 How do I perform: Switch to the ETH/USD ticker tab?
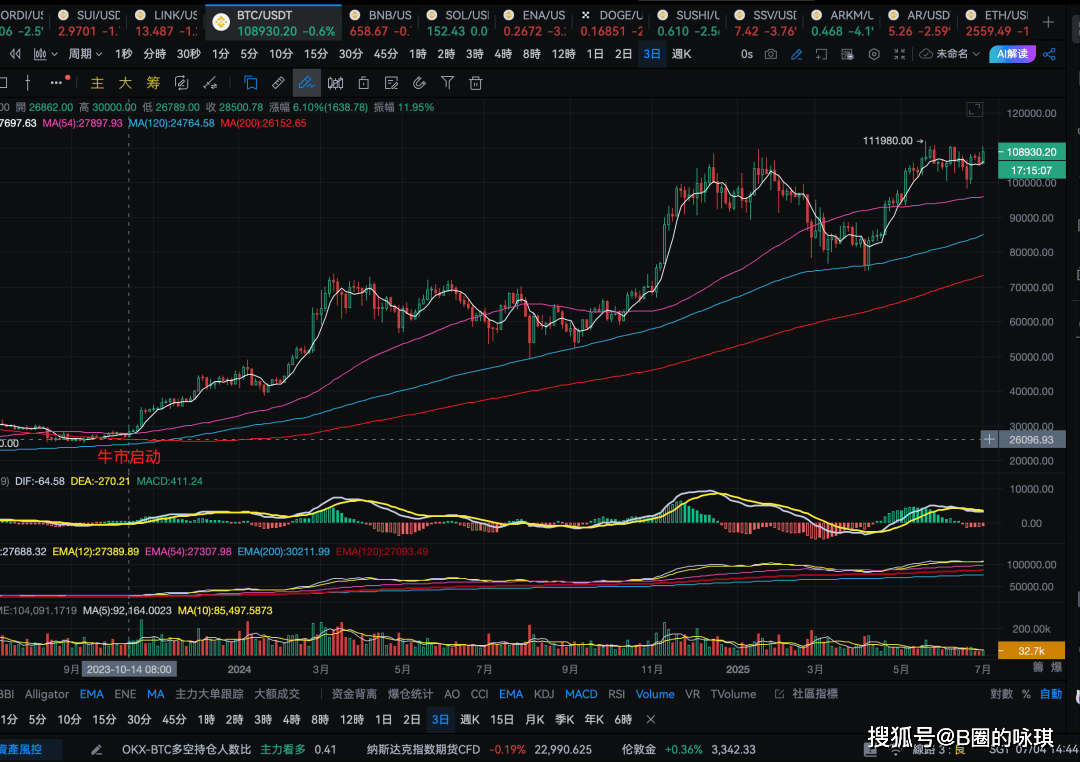click(x=1004, y=16)
